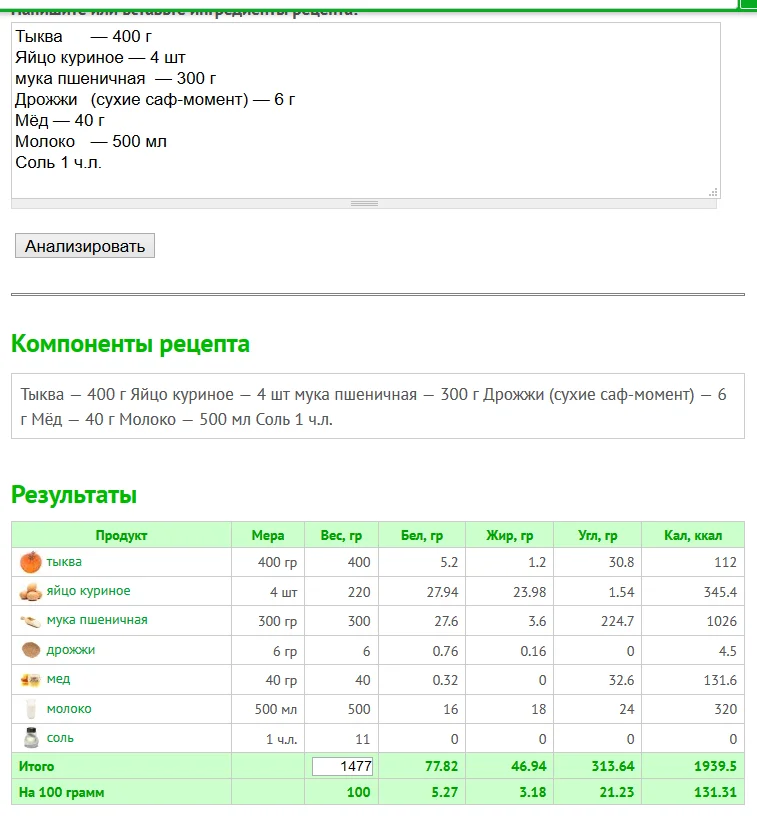Click the pumpkin icon next to тыква
Viewport: 757px width, 823px height.
pos(31,562)
